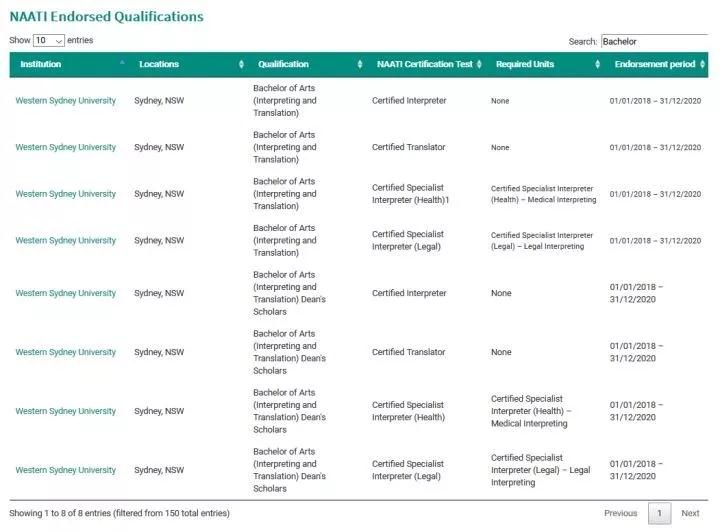The height and width of the screenshot is (532, 720).
Task: Open Western Sydney University link for Certified Translator row
Action: 65,147
